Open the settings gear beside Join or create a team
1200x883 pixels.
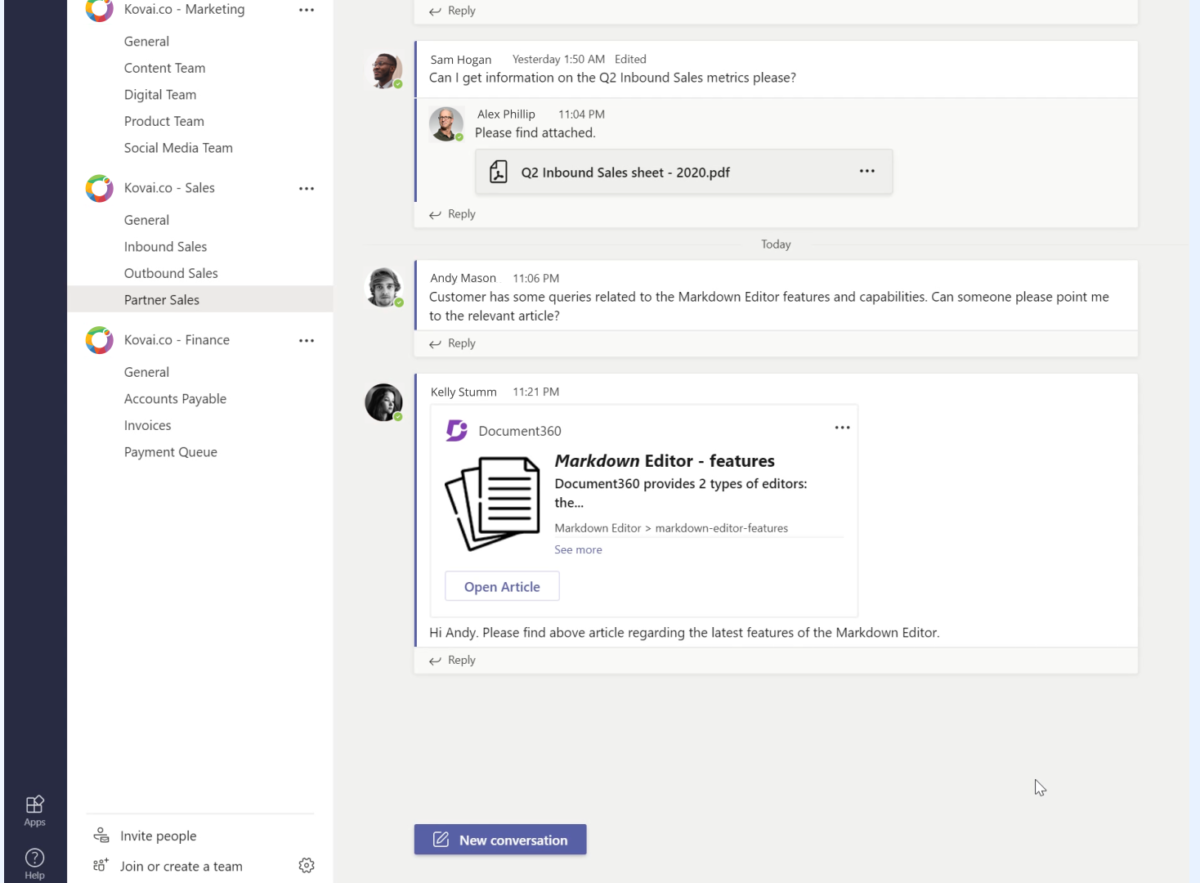pyautogui.click(x=306, y=865)
